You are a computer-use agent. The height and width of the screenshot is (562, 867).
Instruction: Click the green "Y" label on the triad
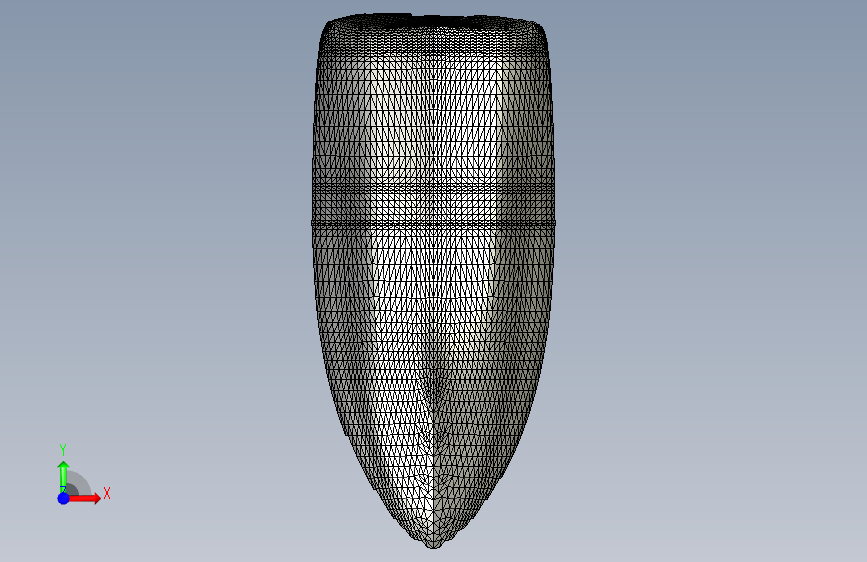pyautogui.click(x=63, y=450)
